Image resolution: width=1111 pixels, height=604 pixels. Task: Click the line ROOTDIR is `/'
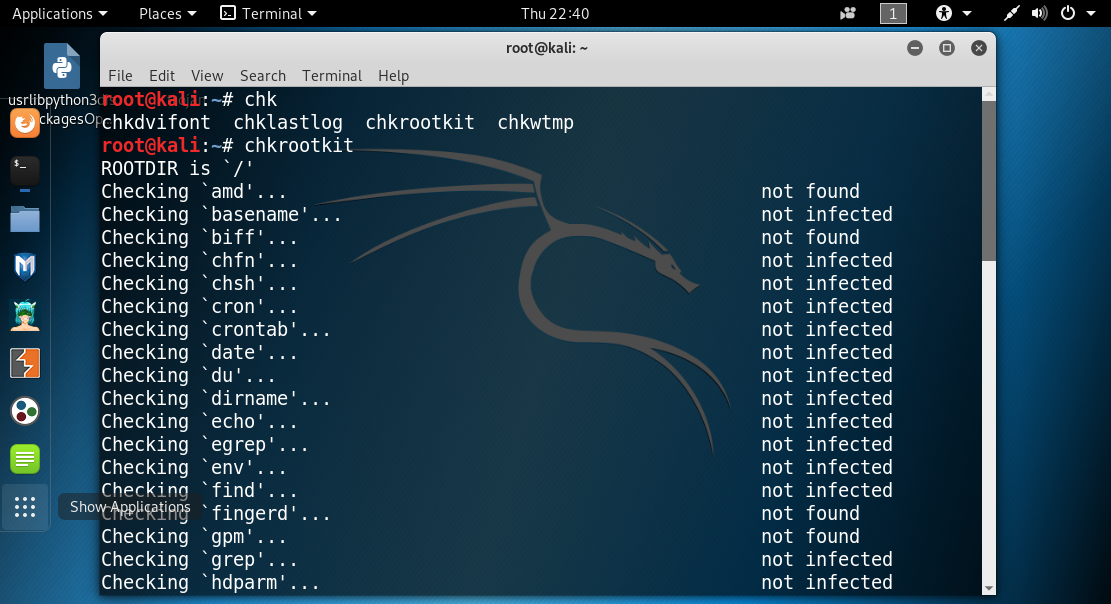(177, 169)
